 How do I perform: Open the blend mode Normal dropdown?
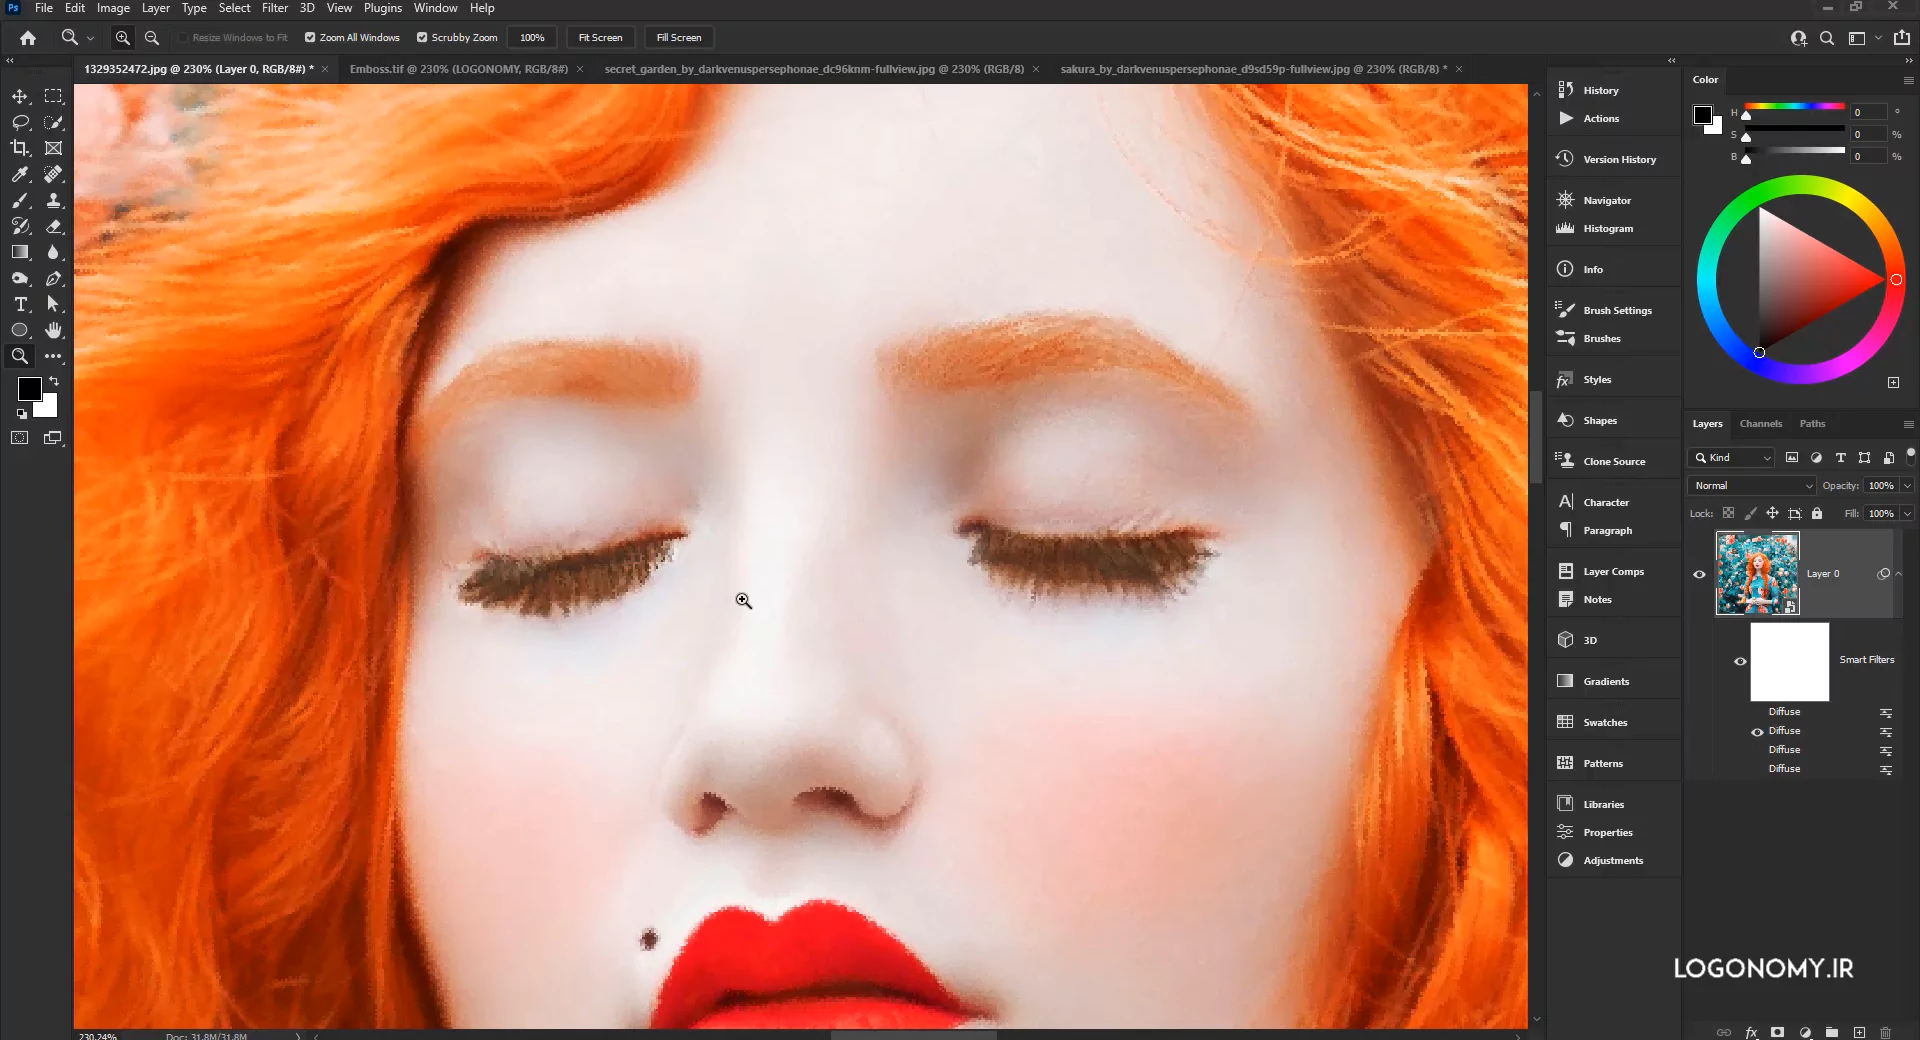tap(1751, 485)
